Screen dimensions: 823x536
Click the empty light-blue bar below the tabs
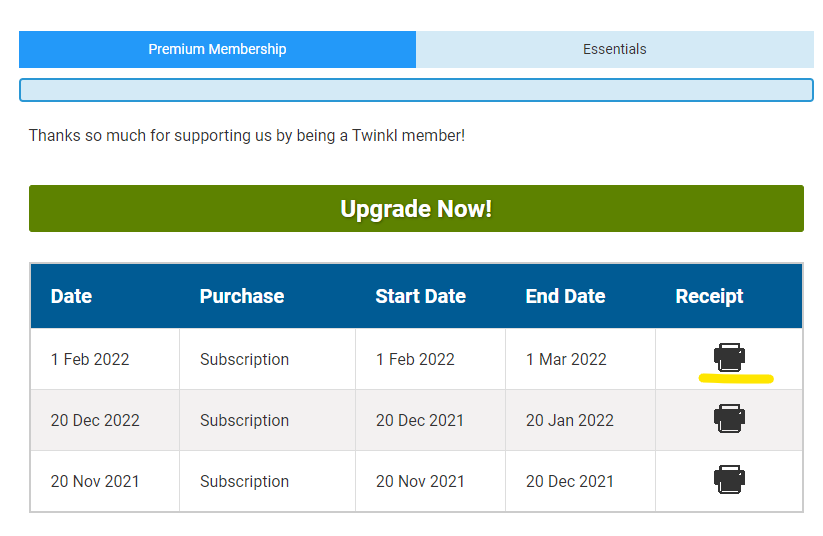pos(416,90)
